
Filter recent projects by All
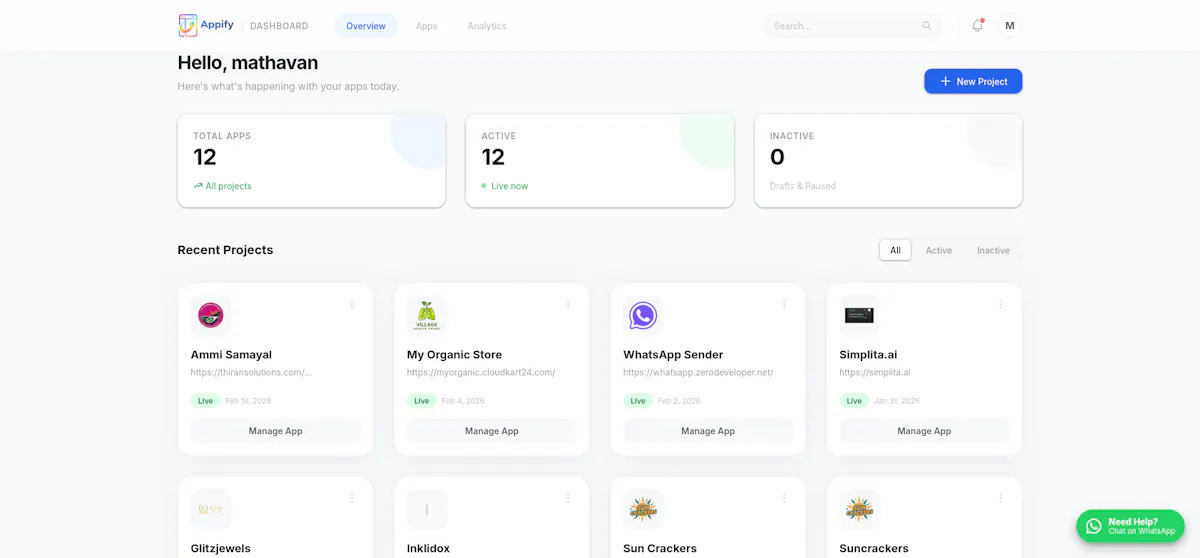[895, 250]
